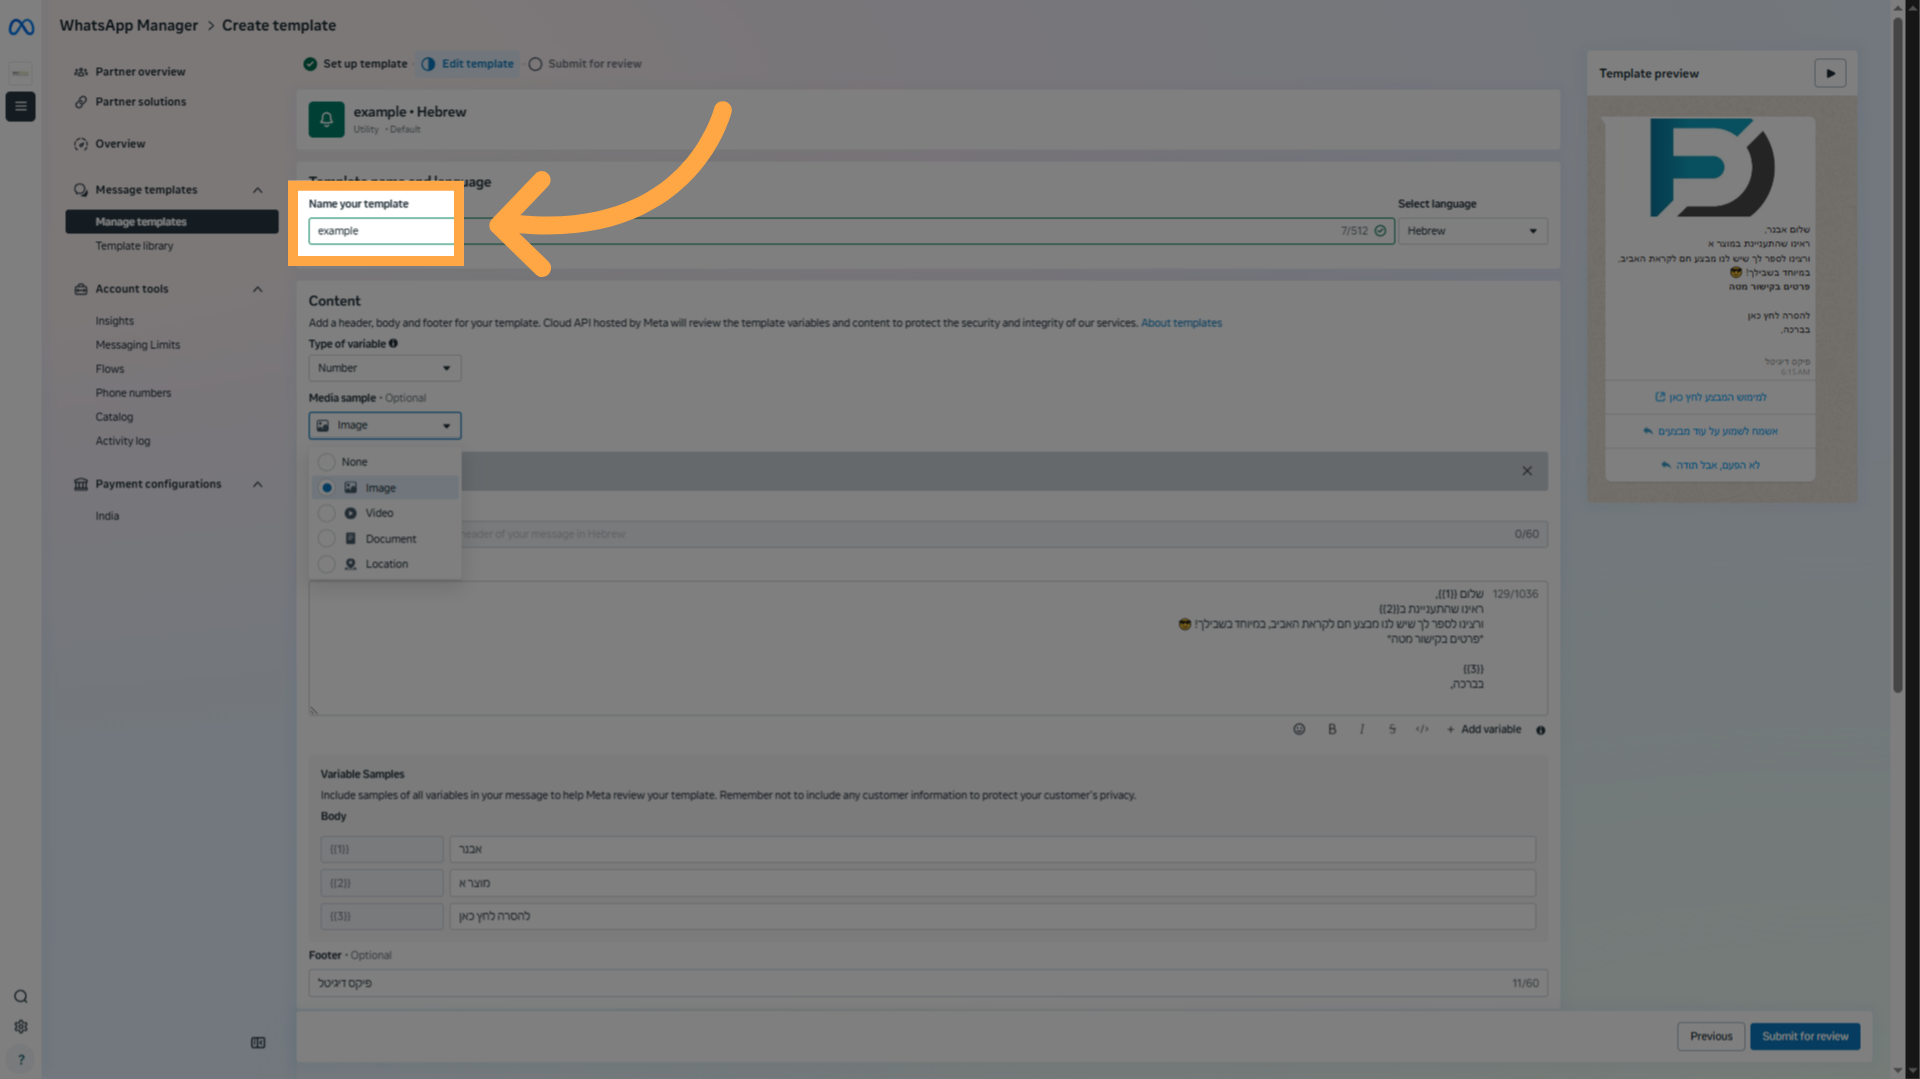This screenshot has width=1920, height=1079.
Task: Click the message body text area
Action: coord(927,648)
